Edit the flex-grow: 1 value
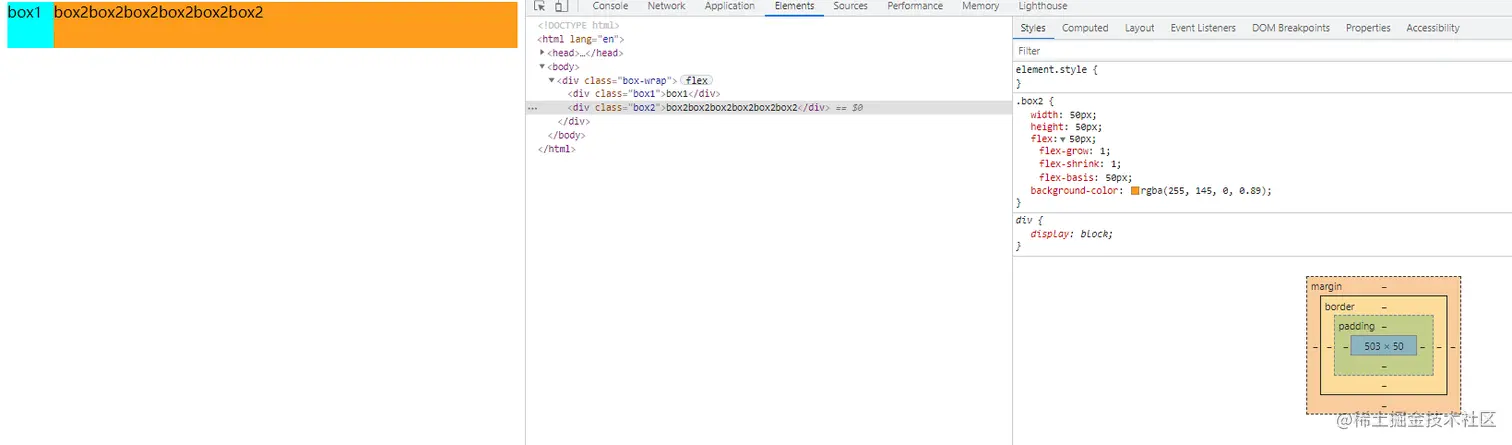This screenshot has height=445, width=1512. click(1105, 152)
